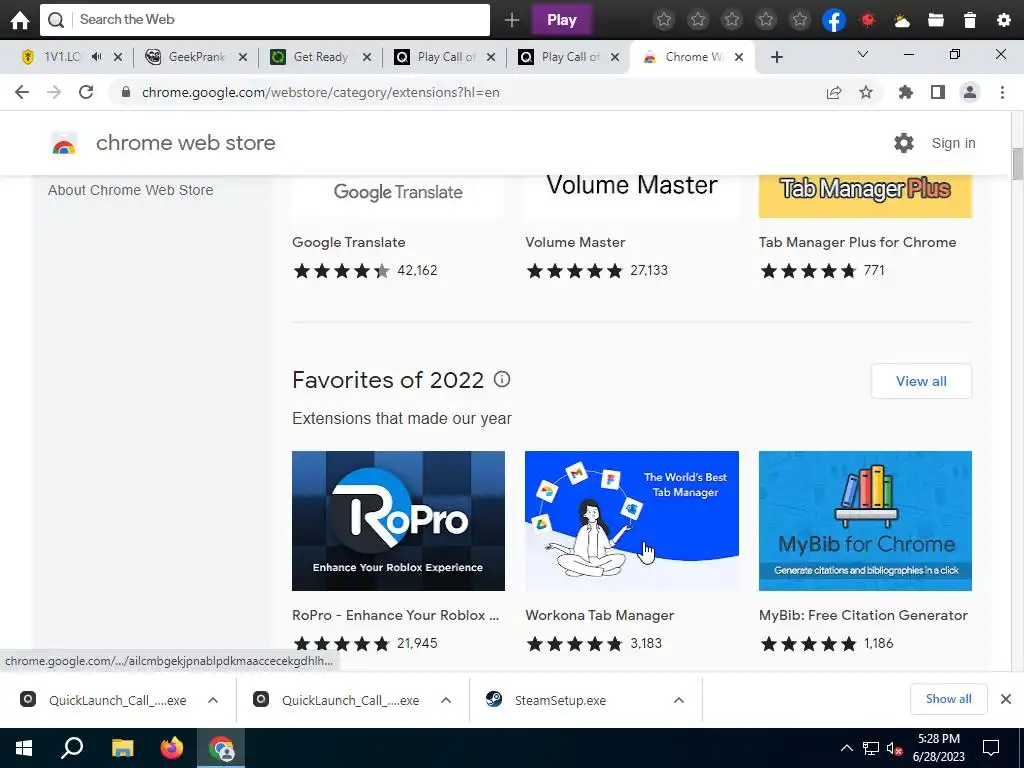
Task: Reload the page
Action: click(x=86, y=92)
